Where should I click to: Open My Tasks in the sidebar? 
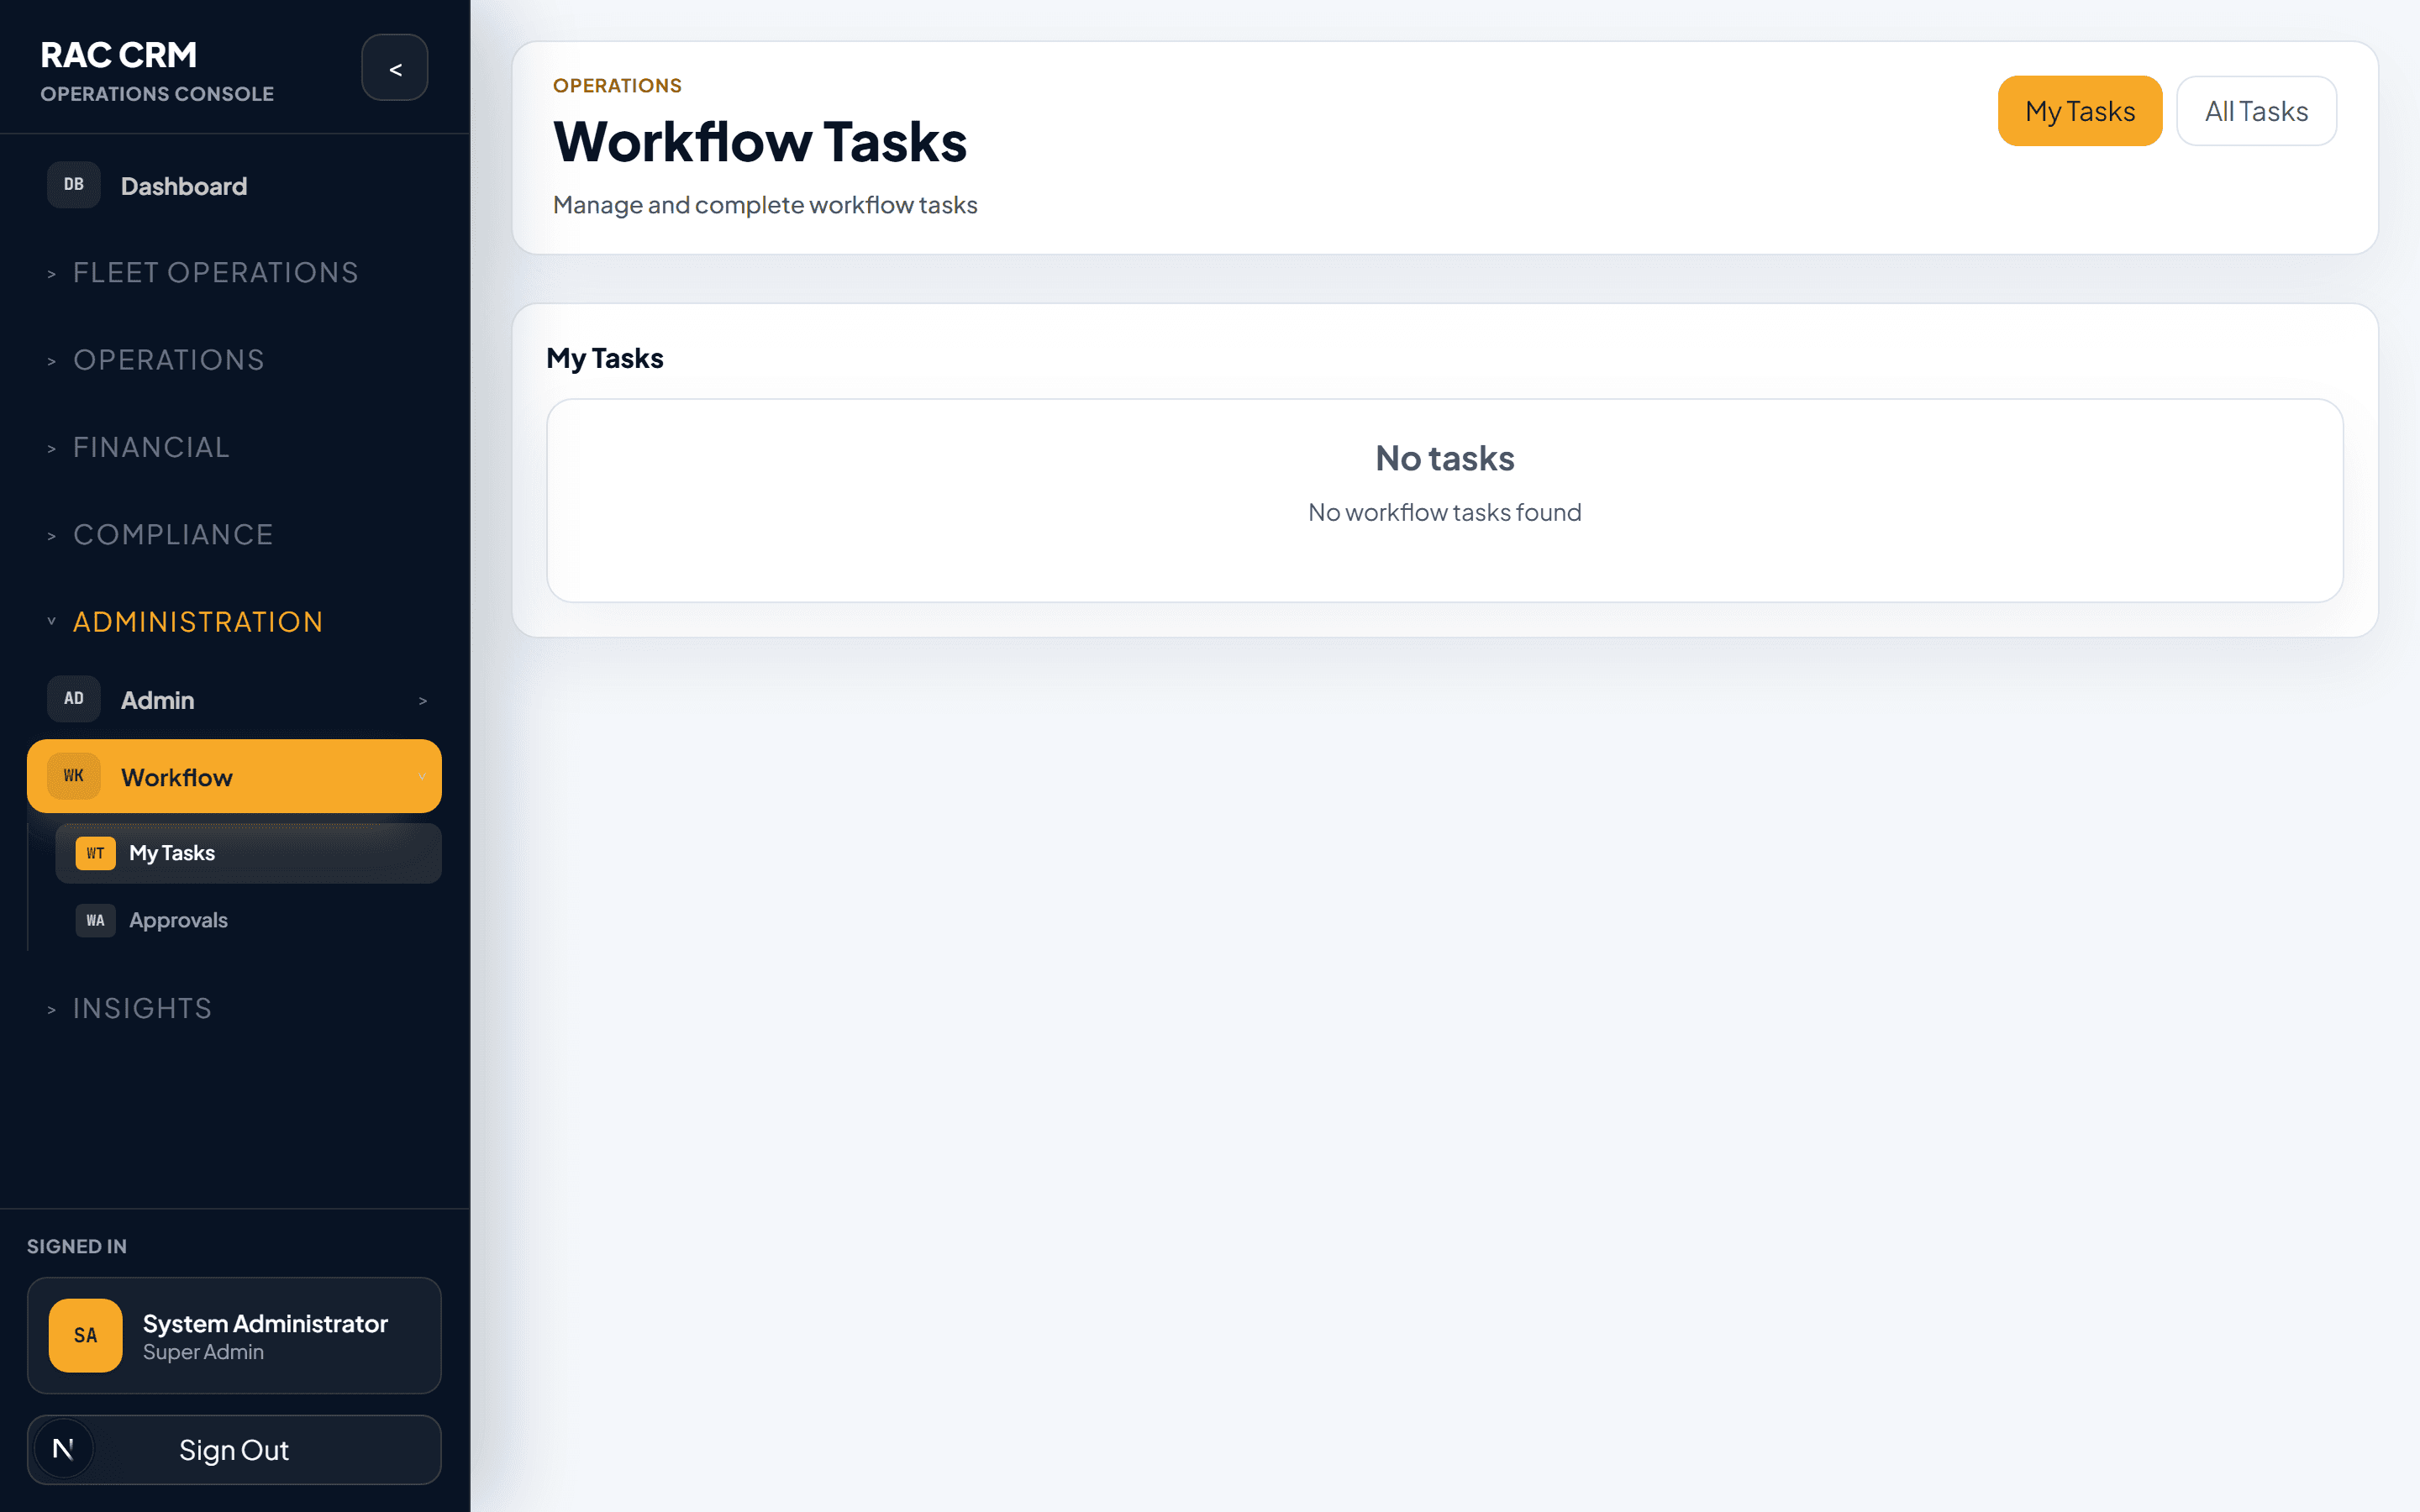pyautogui.click(x=248, y=853)
